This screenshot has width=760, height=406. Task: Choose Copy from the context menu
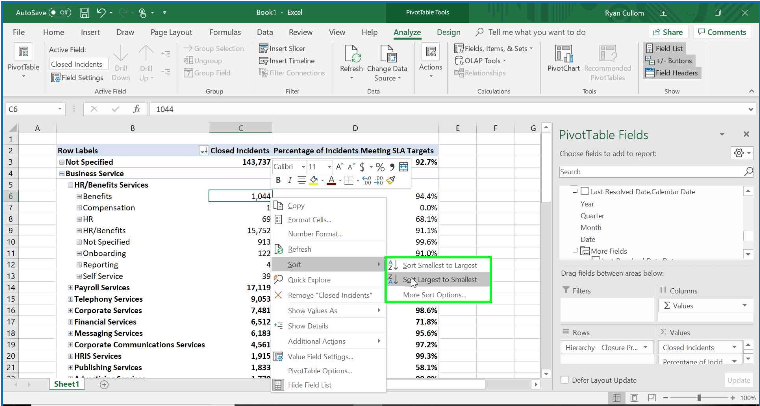[x=329, y=205]
